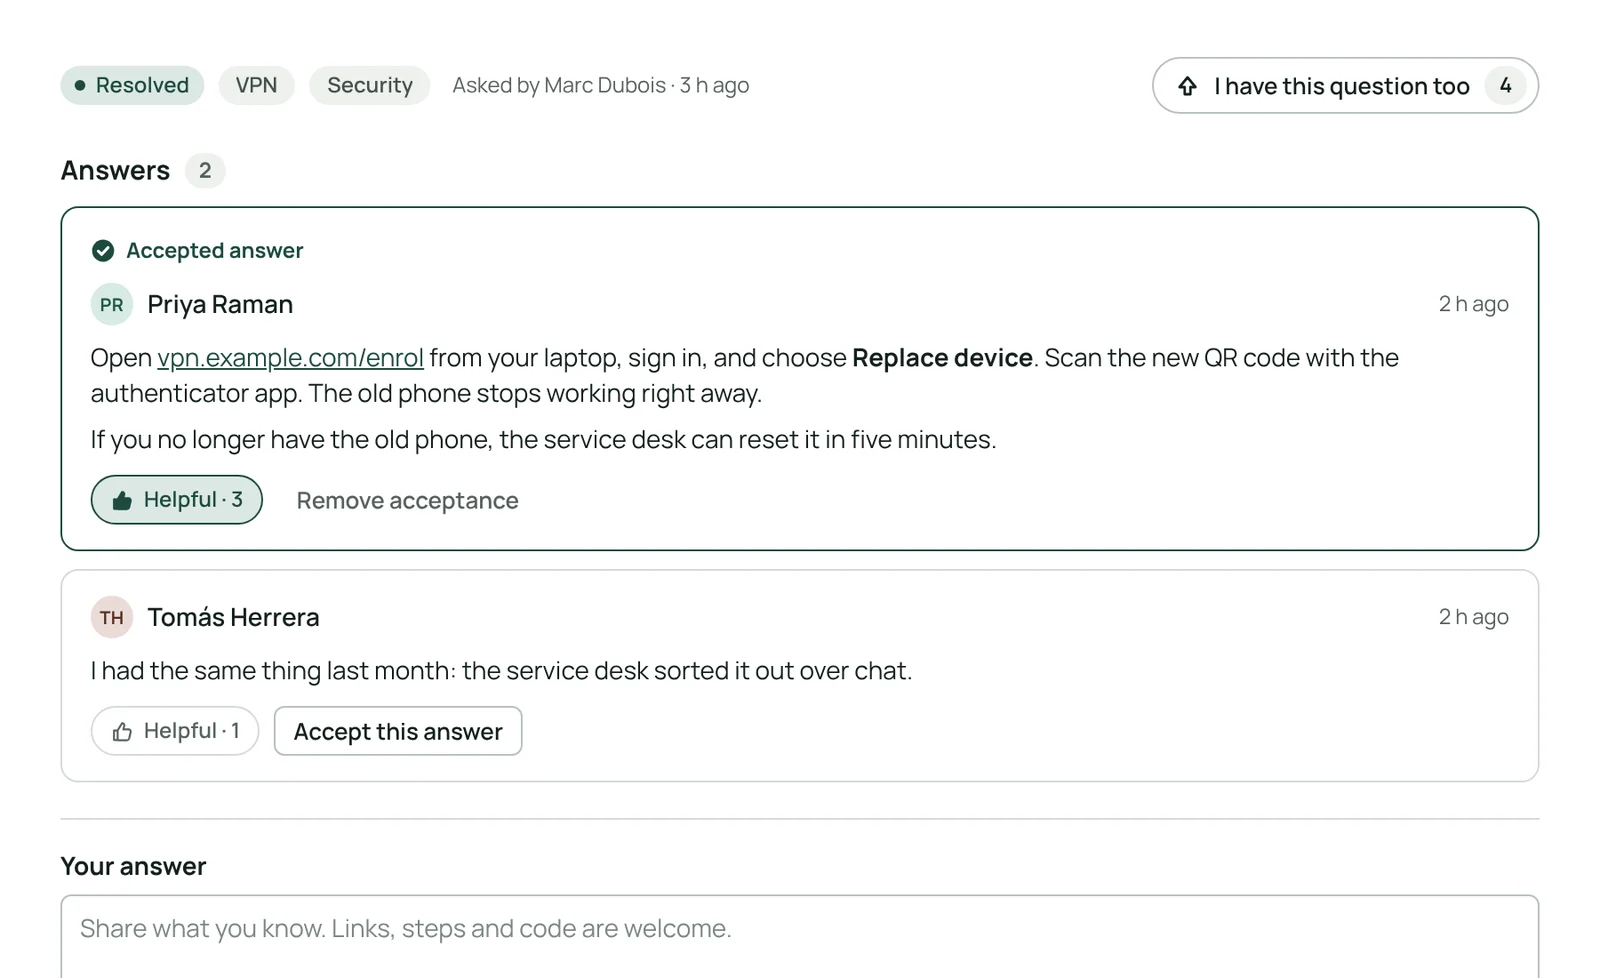
Task: Focus the Your answer text field
Action: (x=799, y=936)
